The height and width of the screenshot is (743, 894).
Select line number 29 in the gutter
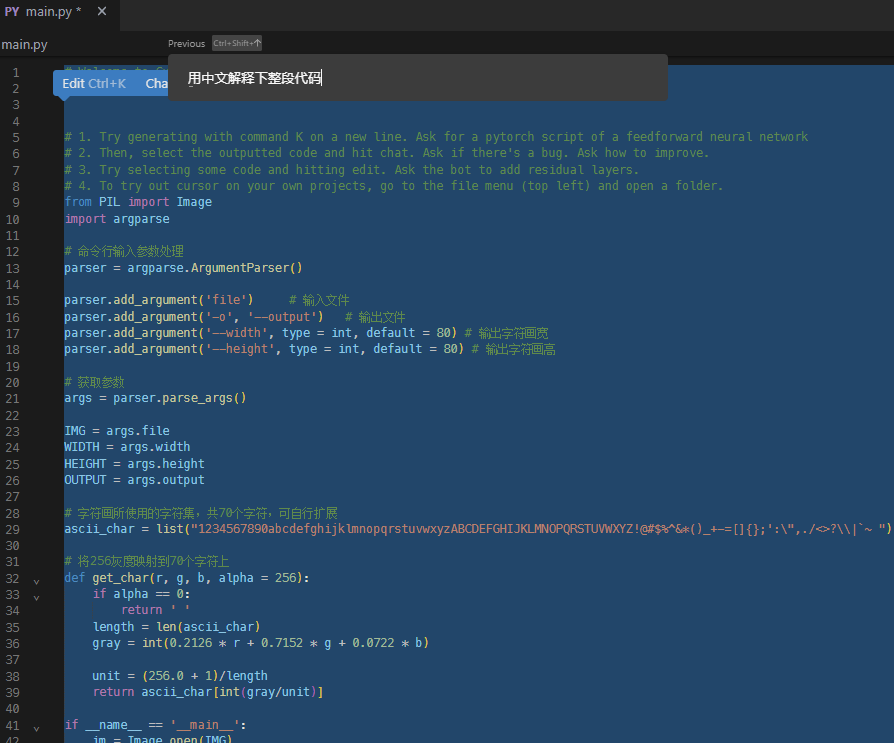click(13, 529)
